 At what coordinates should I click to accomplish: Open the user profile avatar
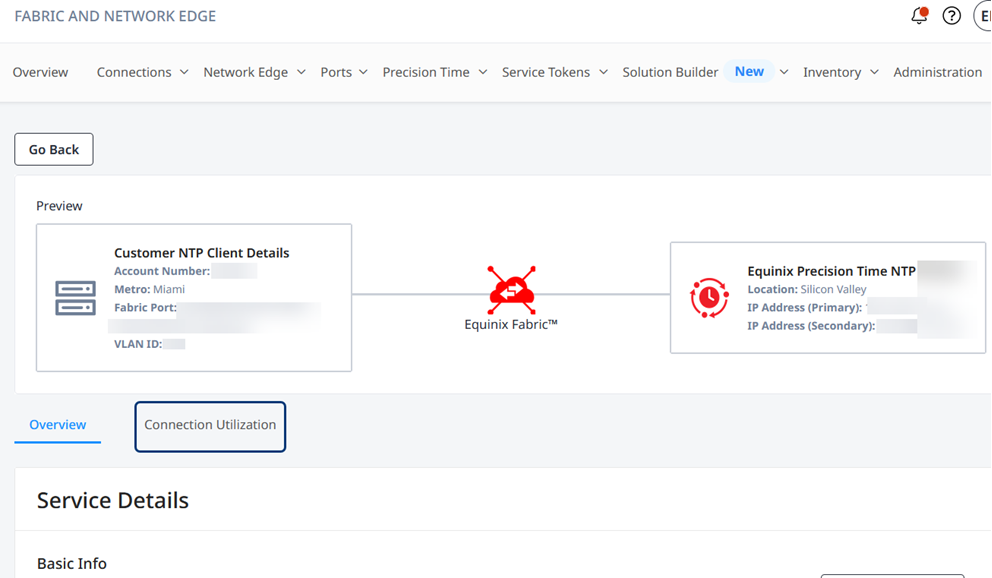[x=983, y=16]
